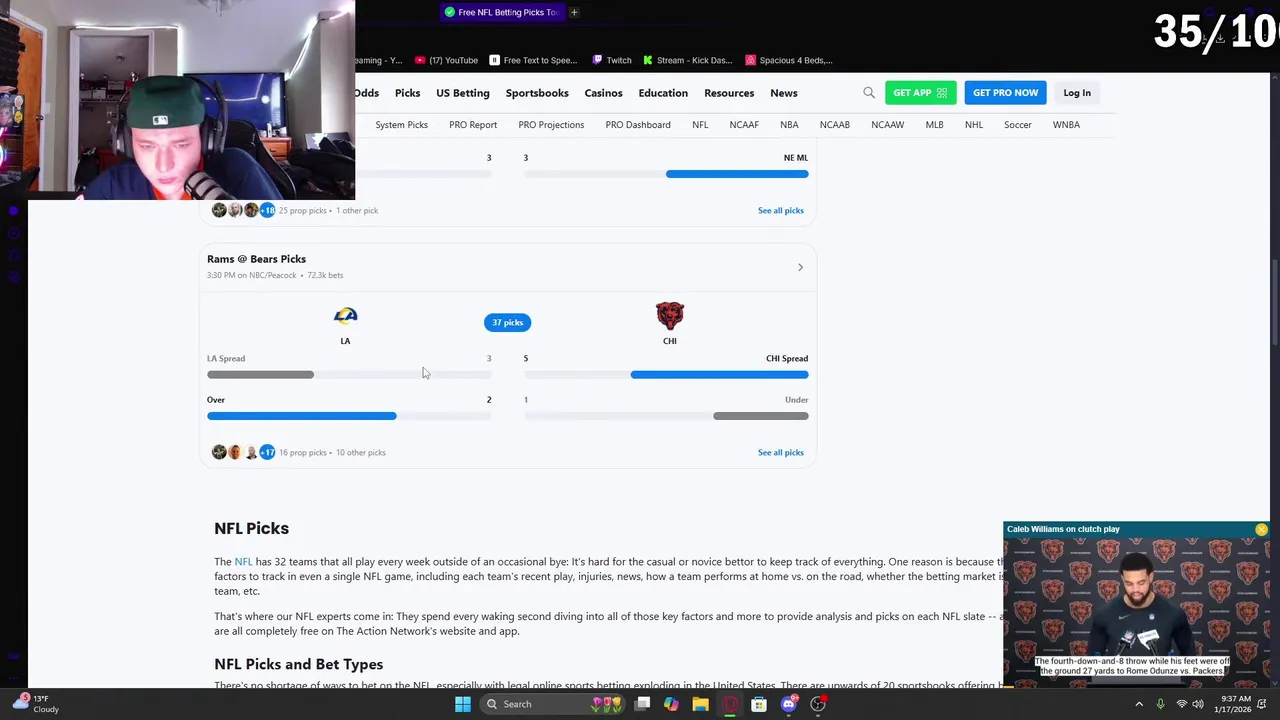Open the US Betting menu
Viewport: 1280px width, 720px height.
tap(463, 93)
